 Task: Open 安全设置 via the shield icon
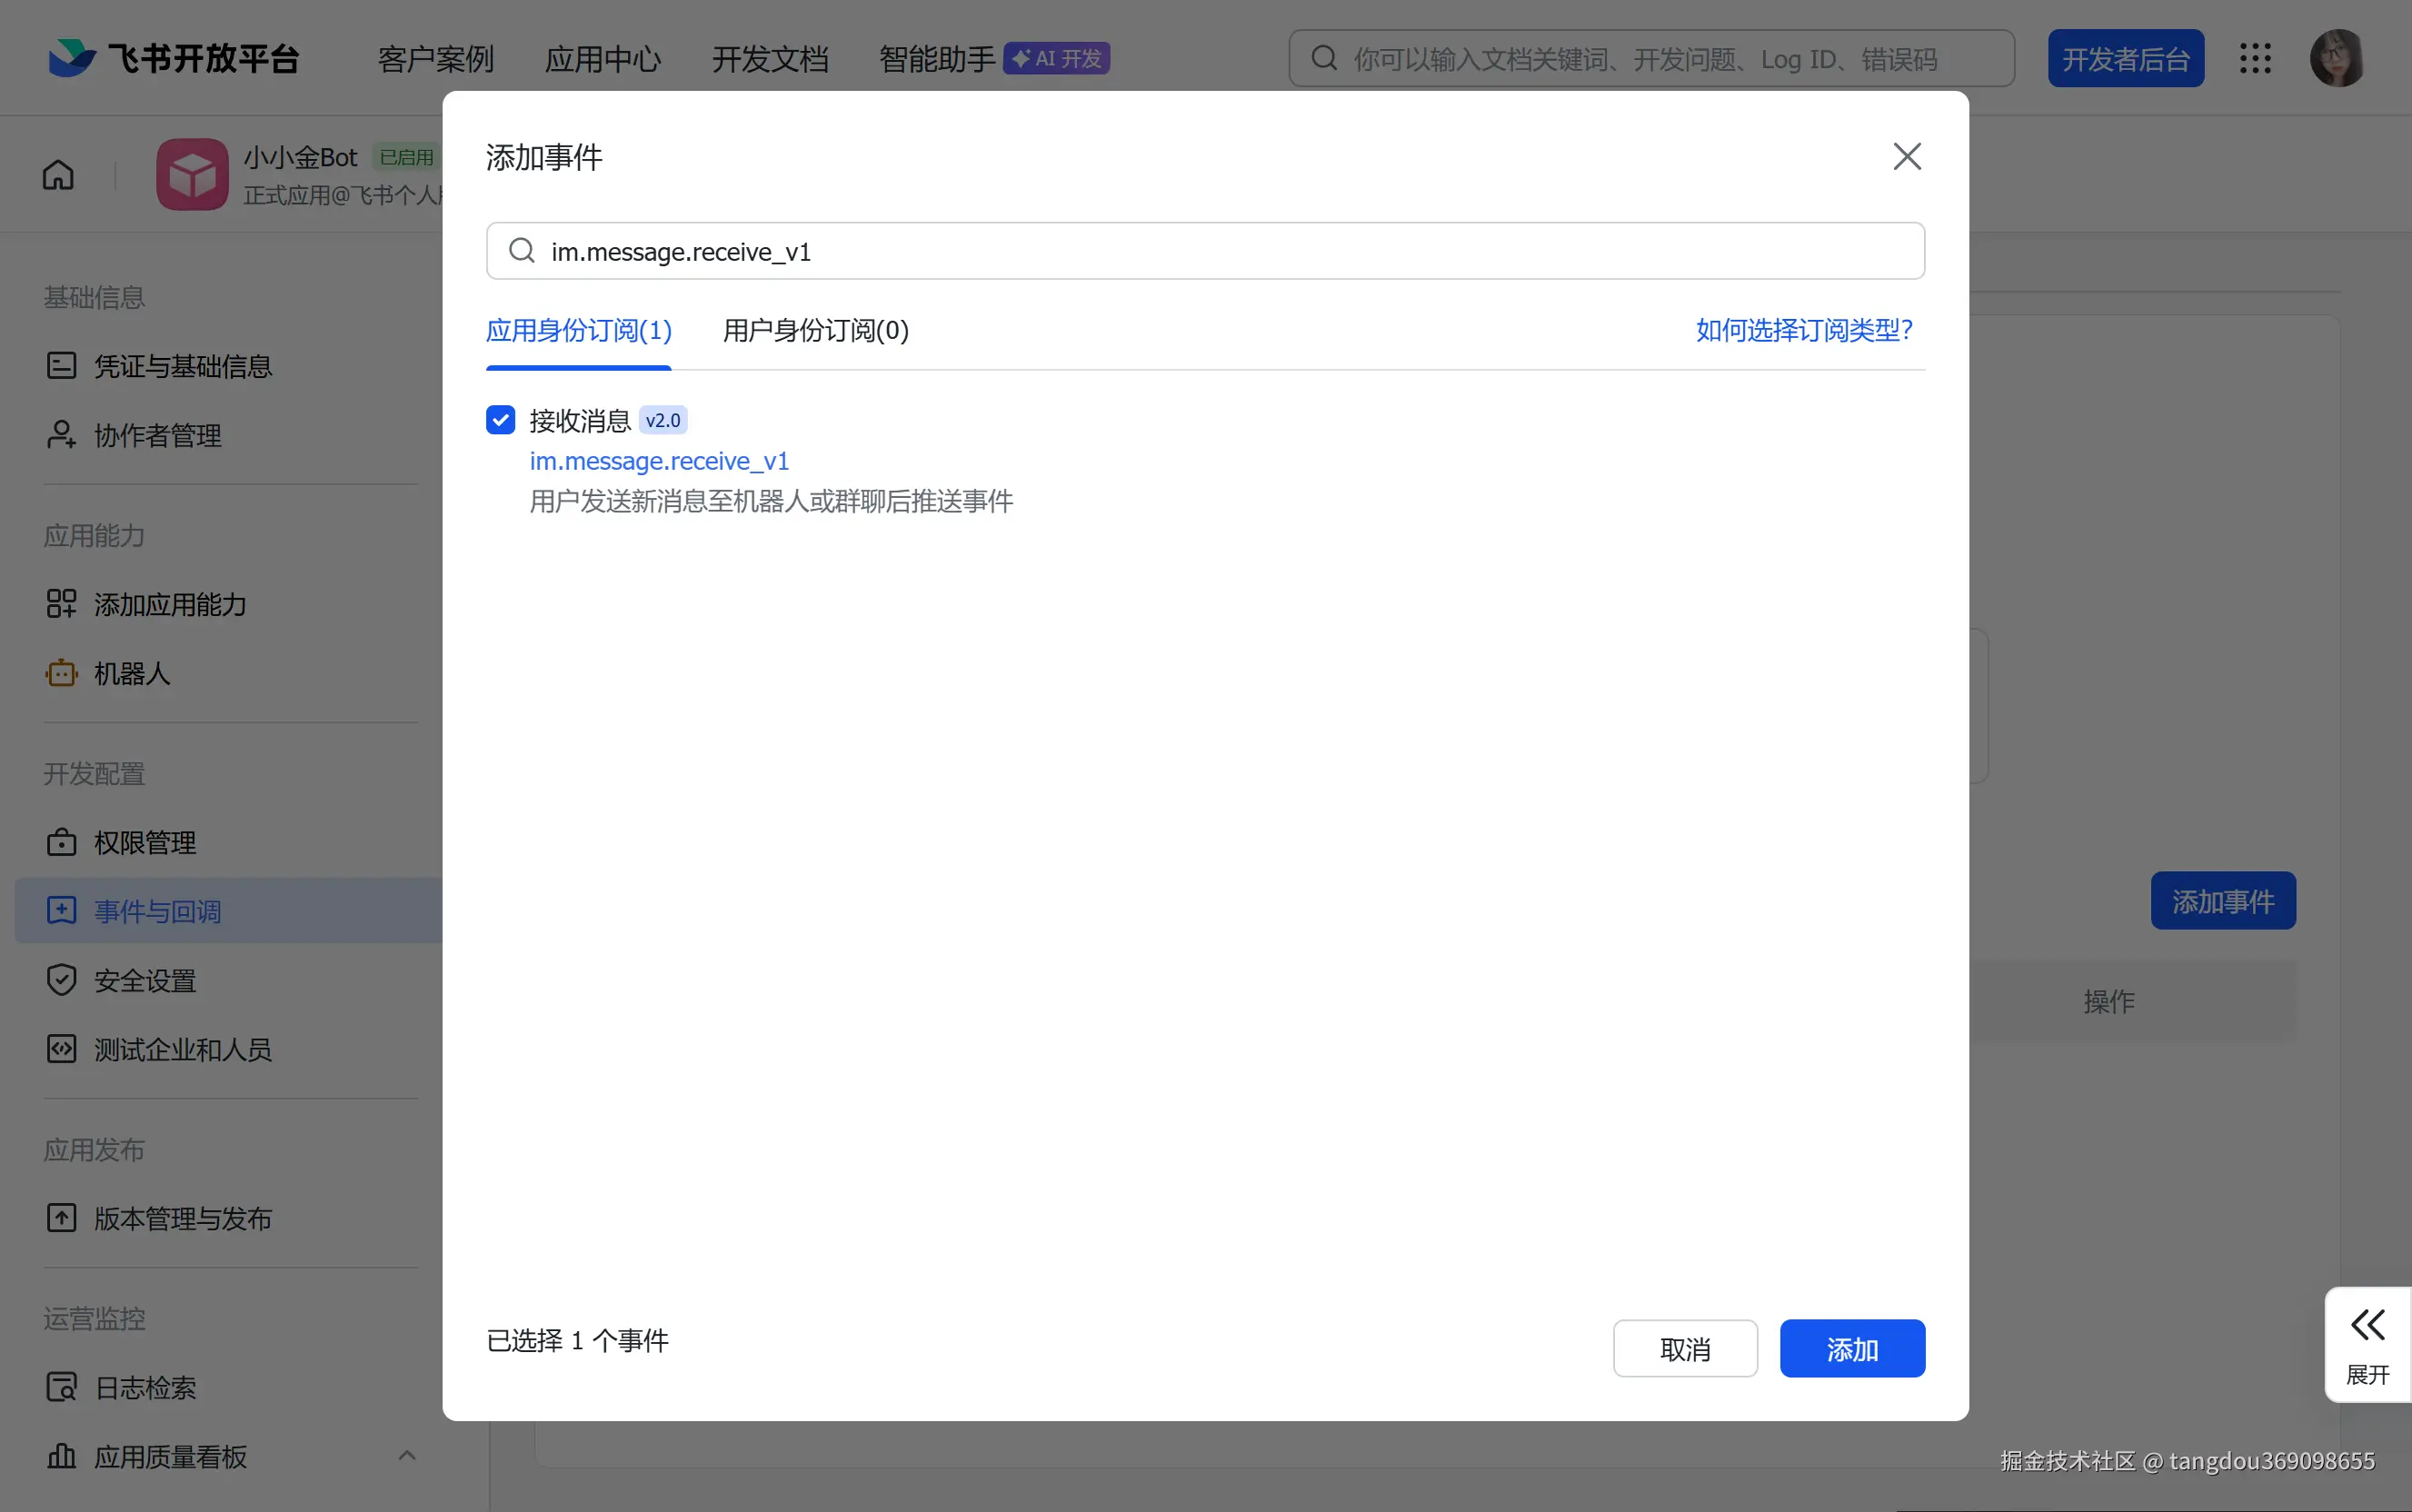(x=61, y=979)
